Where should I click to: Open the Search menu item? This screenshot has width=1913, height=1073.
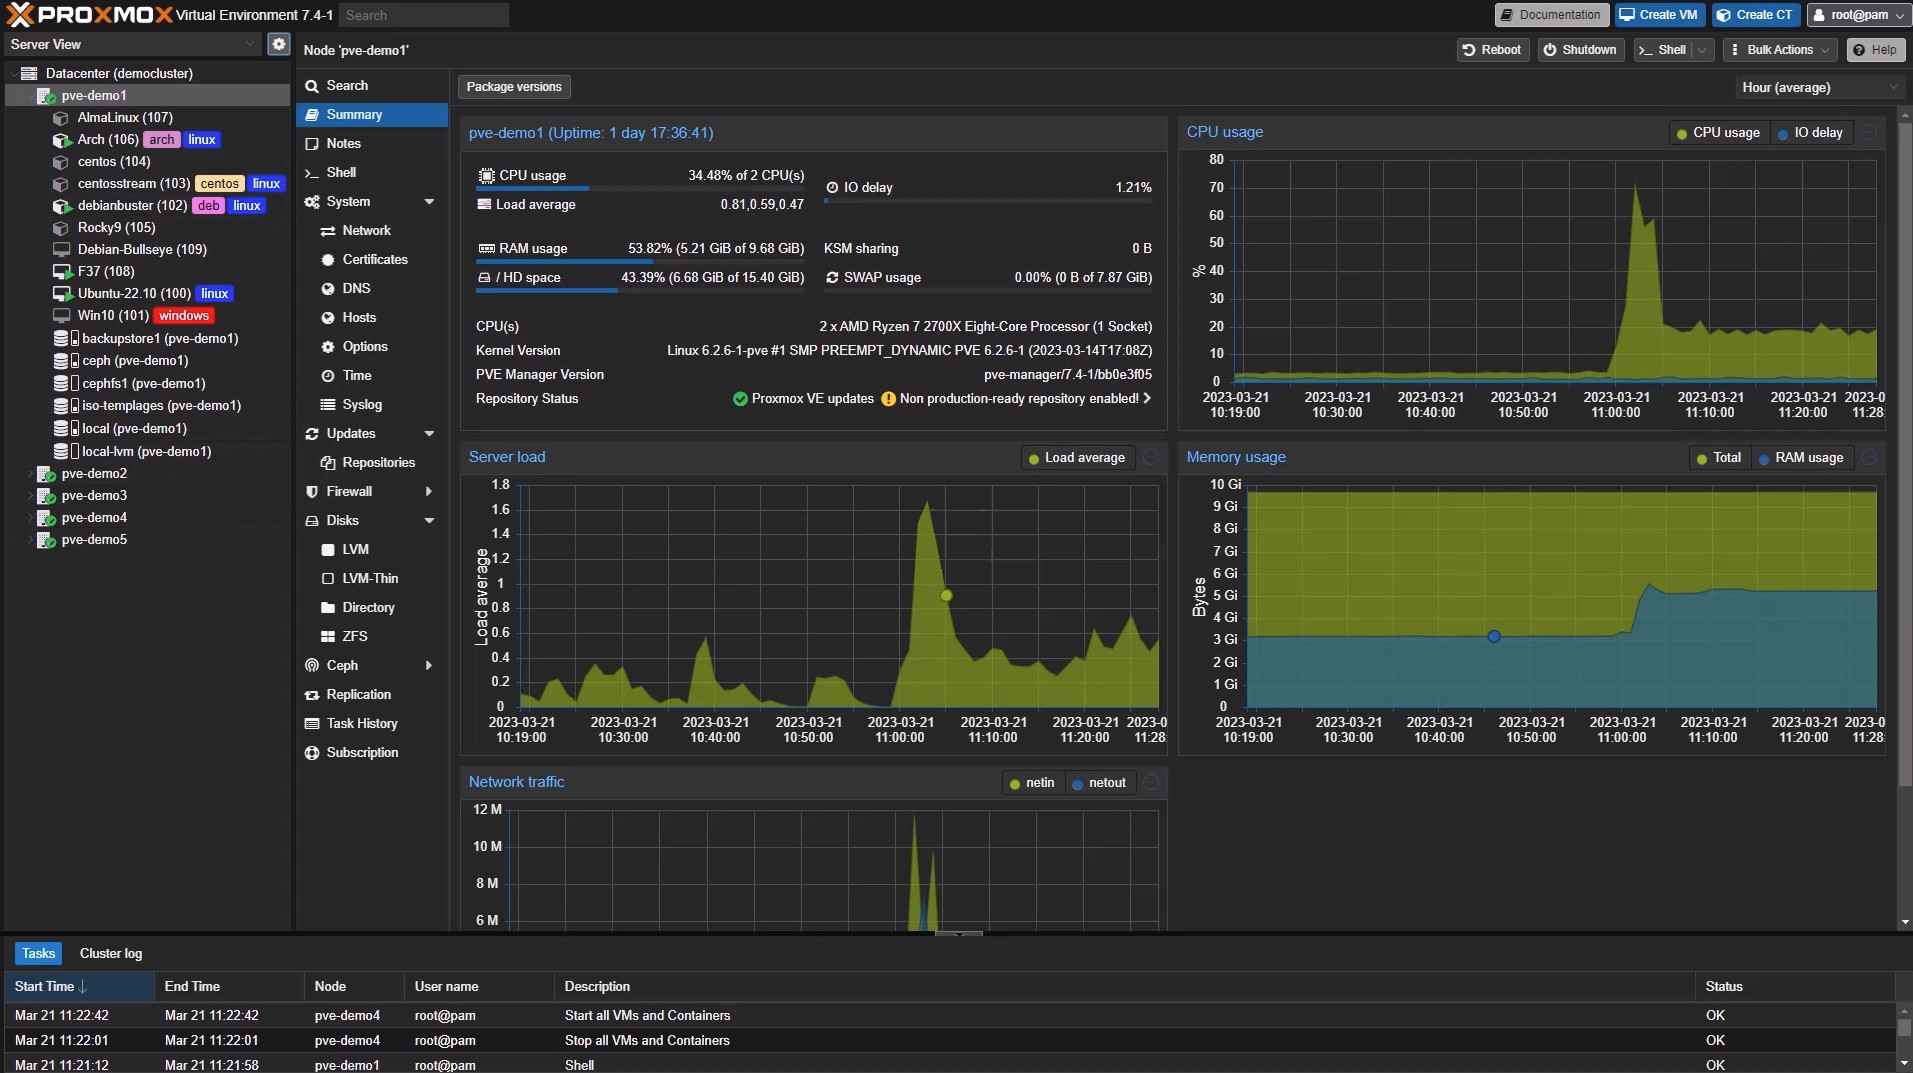(x=372, y=85)
